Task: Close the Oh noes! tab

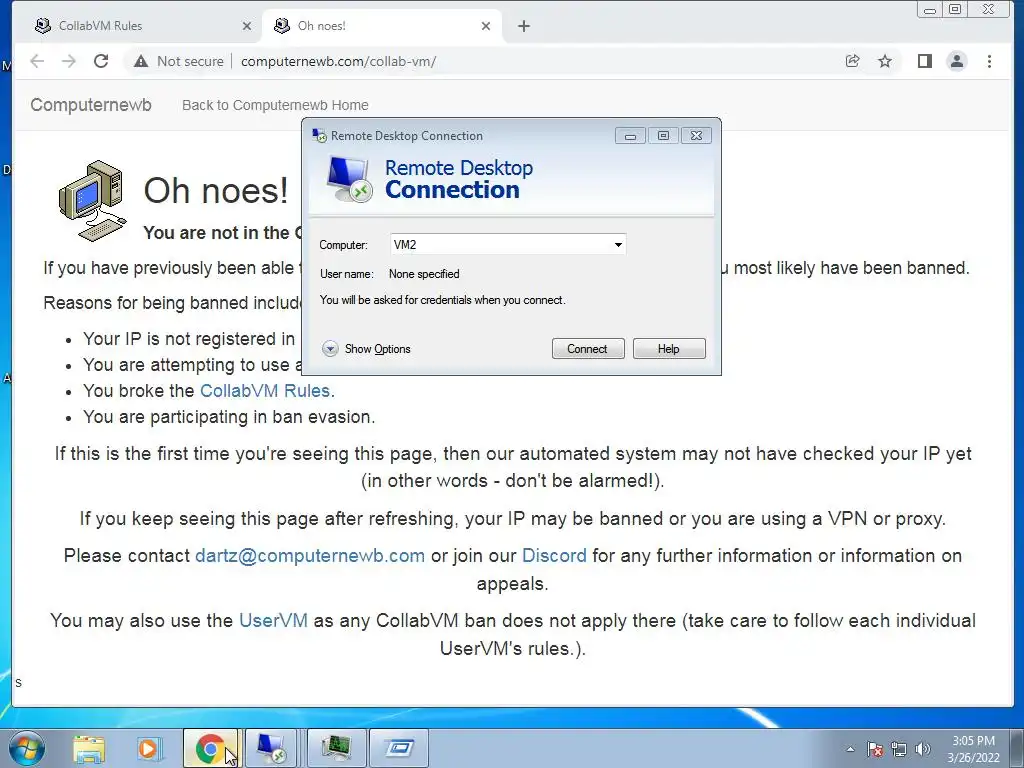Action: [485, 26]
